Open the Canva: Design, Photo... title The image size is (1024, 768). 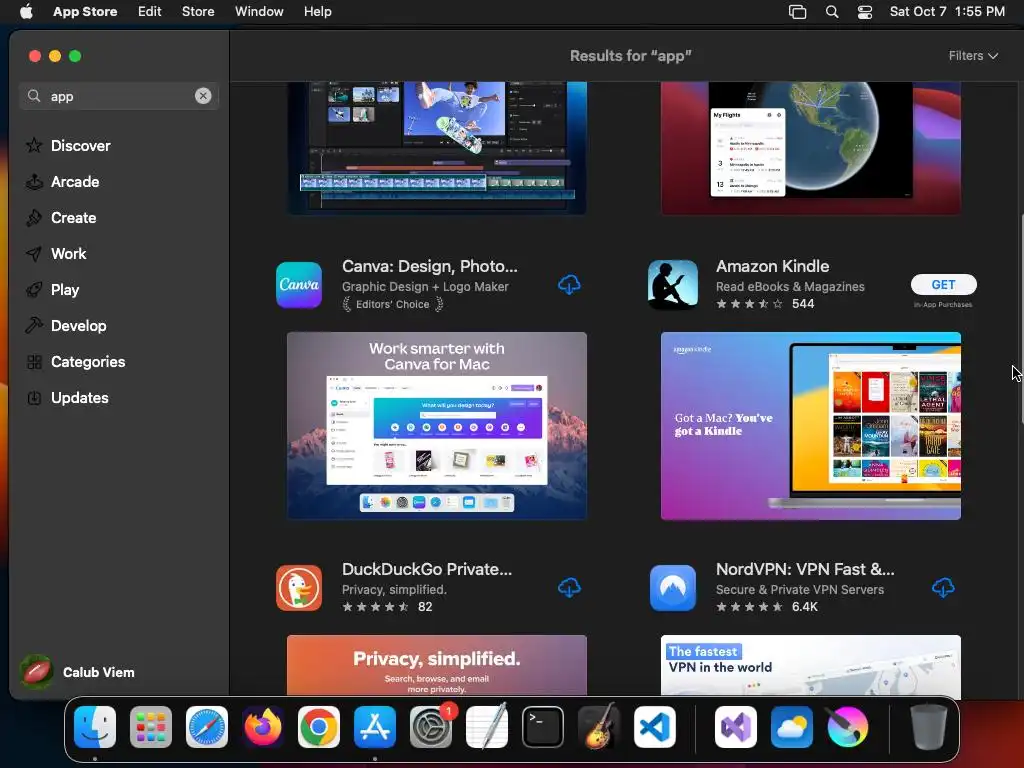[430, 266]
